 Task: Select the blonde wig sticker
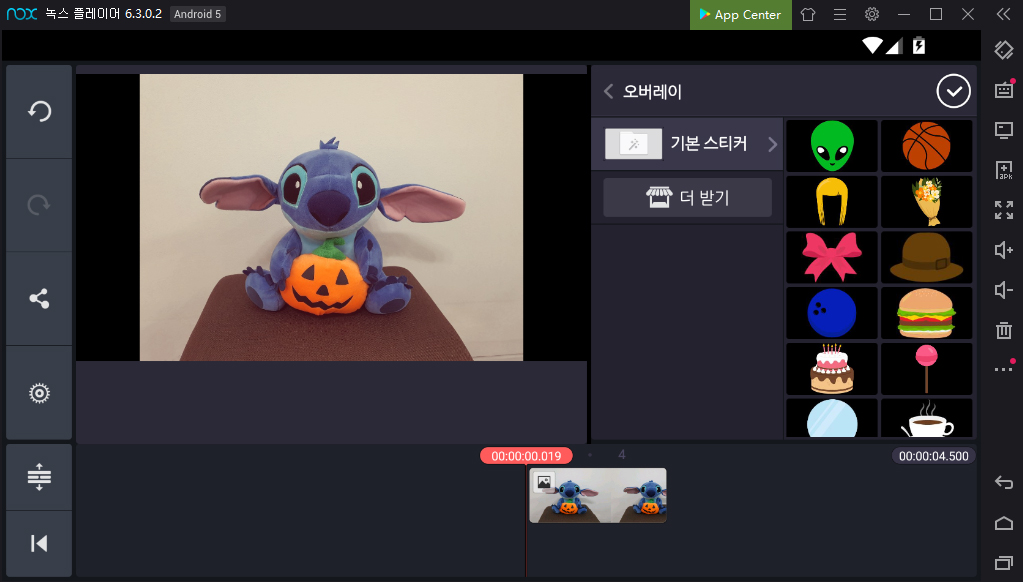coord(832,202)
